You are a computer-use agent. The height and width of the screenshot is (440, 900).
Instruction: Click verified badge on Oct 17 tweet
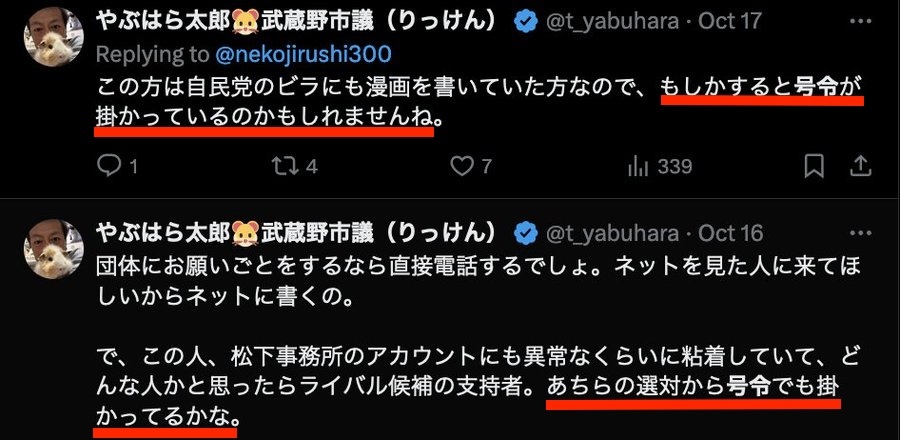click(526, 22)
